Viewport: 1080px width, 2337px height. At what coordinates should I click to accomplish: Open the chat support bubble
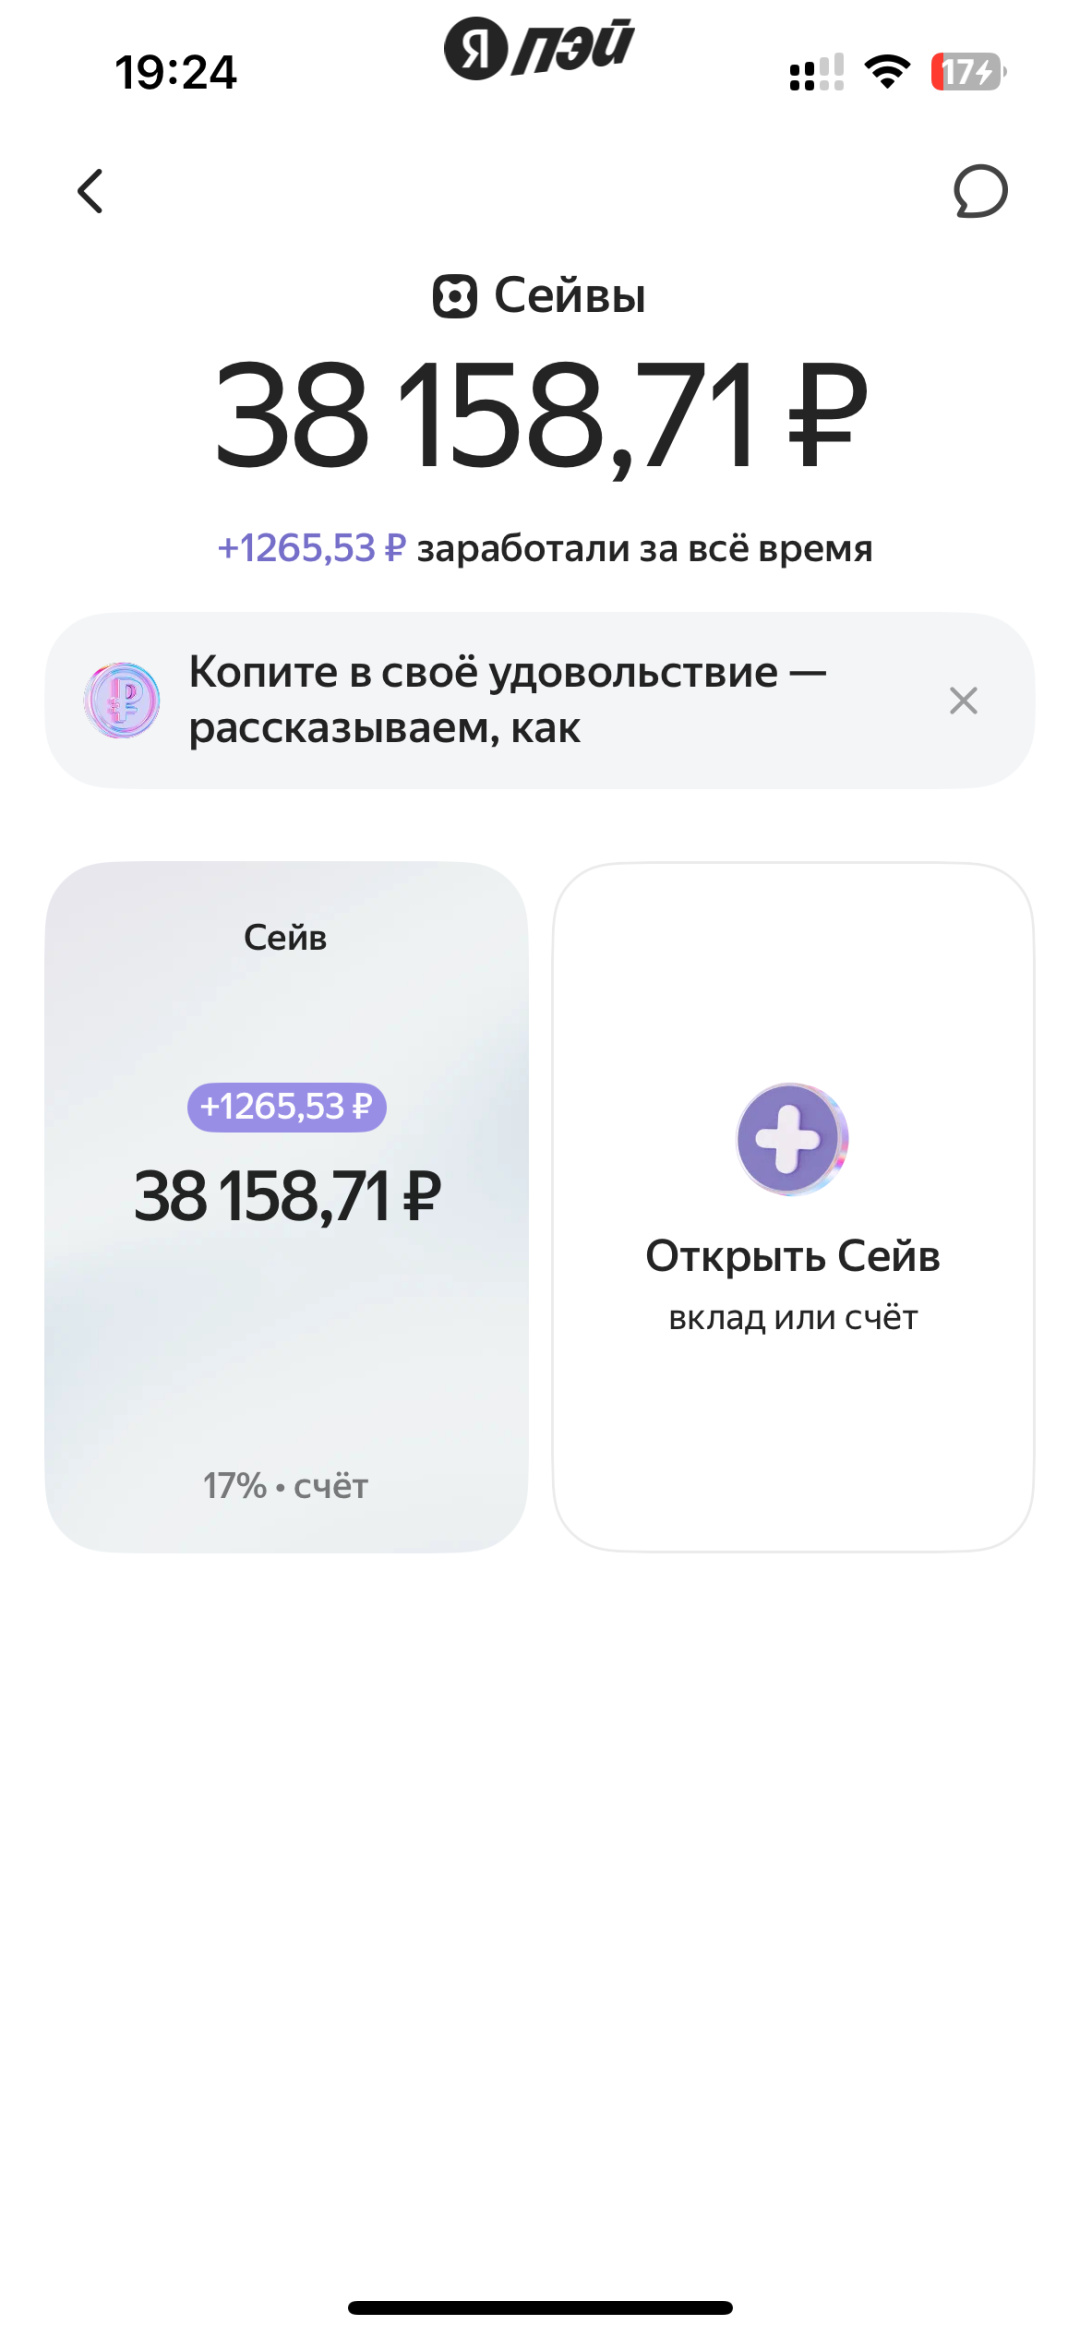click(x=978, y=191)
